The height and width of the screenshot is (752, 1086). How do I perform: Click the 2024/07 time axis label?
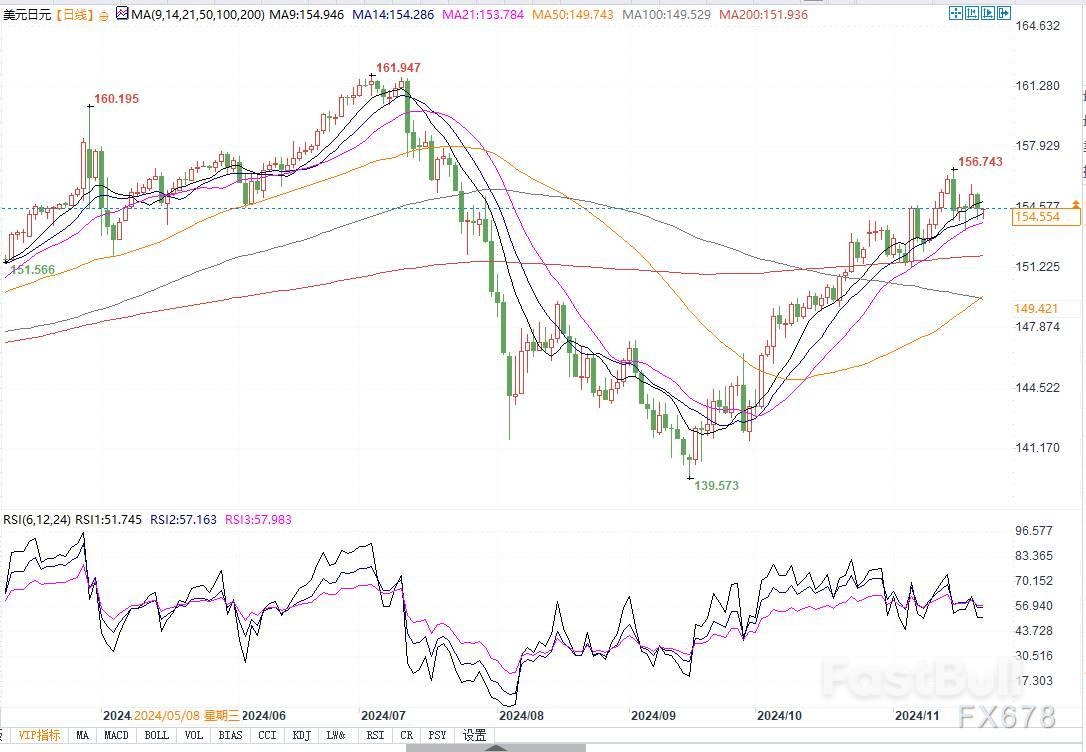(x=383, y=715)
